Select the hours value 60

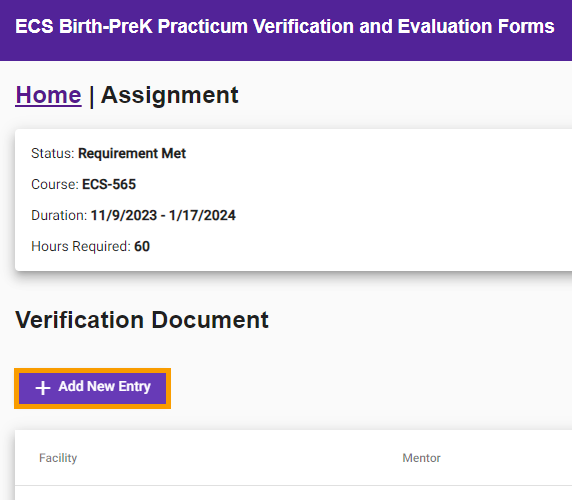pos(142,247)
